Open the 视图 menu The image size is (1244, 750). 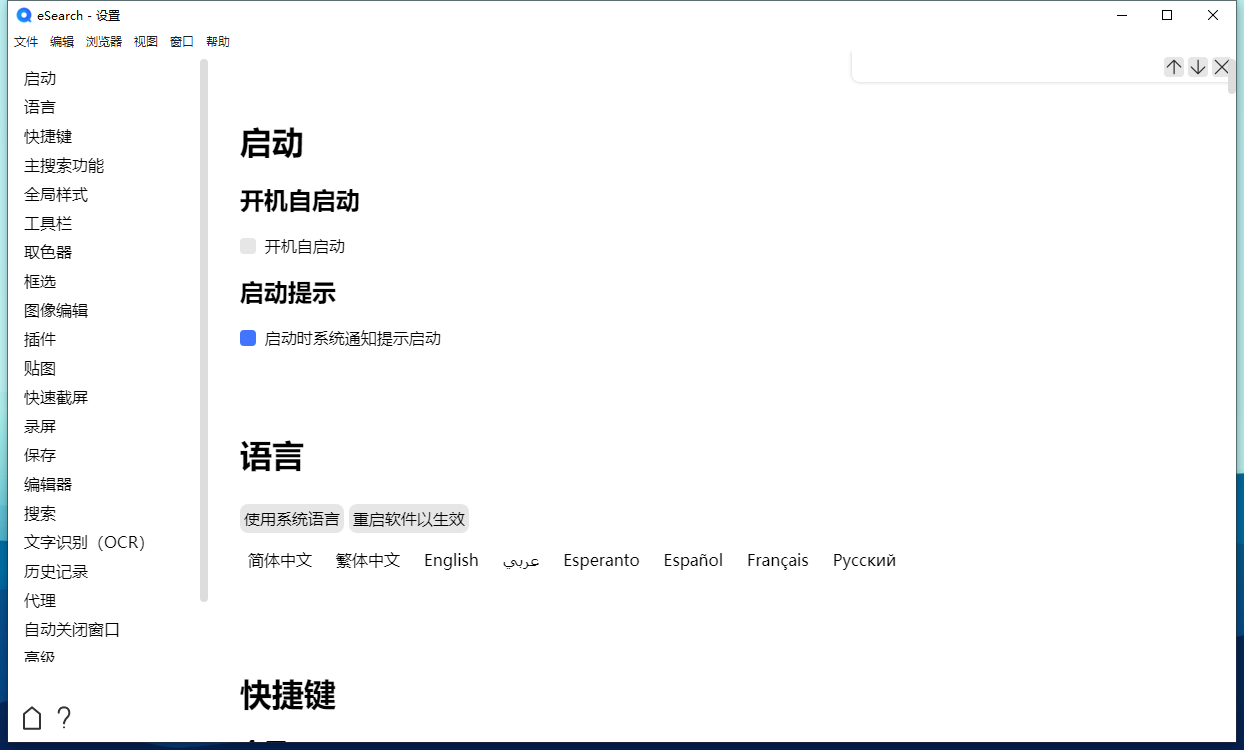[x=145, y=41]
